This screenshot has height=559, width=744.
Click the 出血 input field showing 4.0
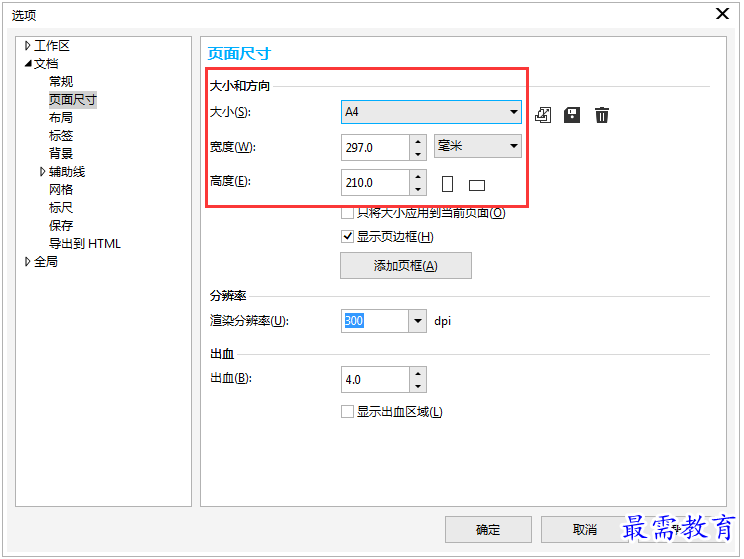click(x=375, y=380)
